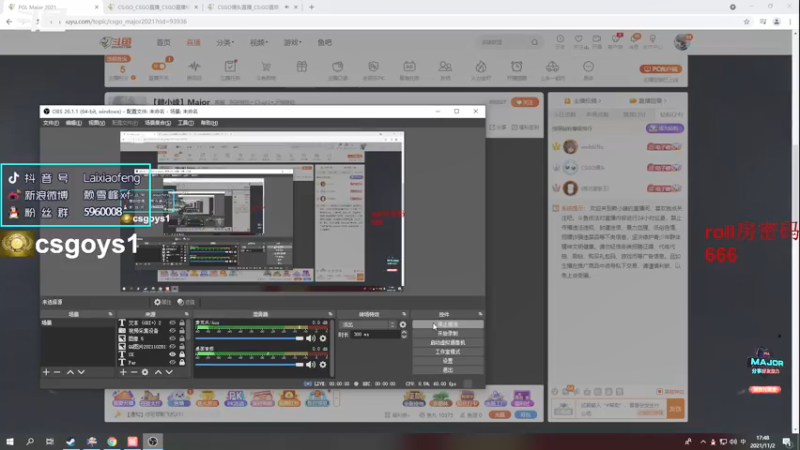
Task: Toggle visibility of 视频采集设备 source
Action: 172,331
